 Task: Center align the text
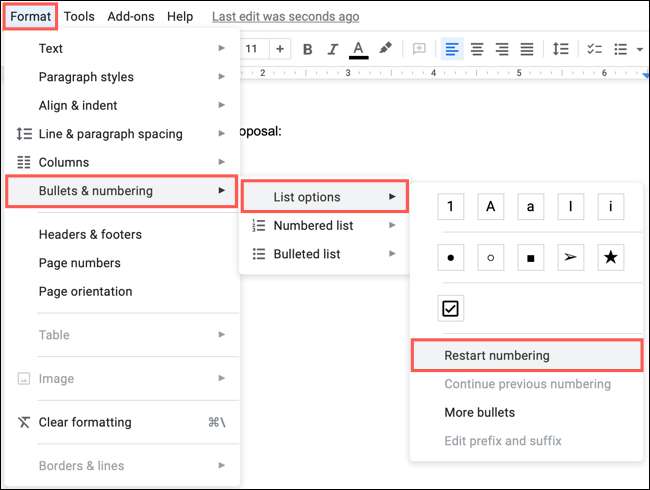point(477,49)
